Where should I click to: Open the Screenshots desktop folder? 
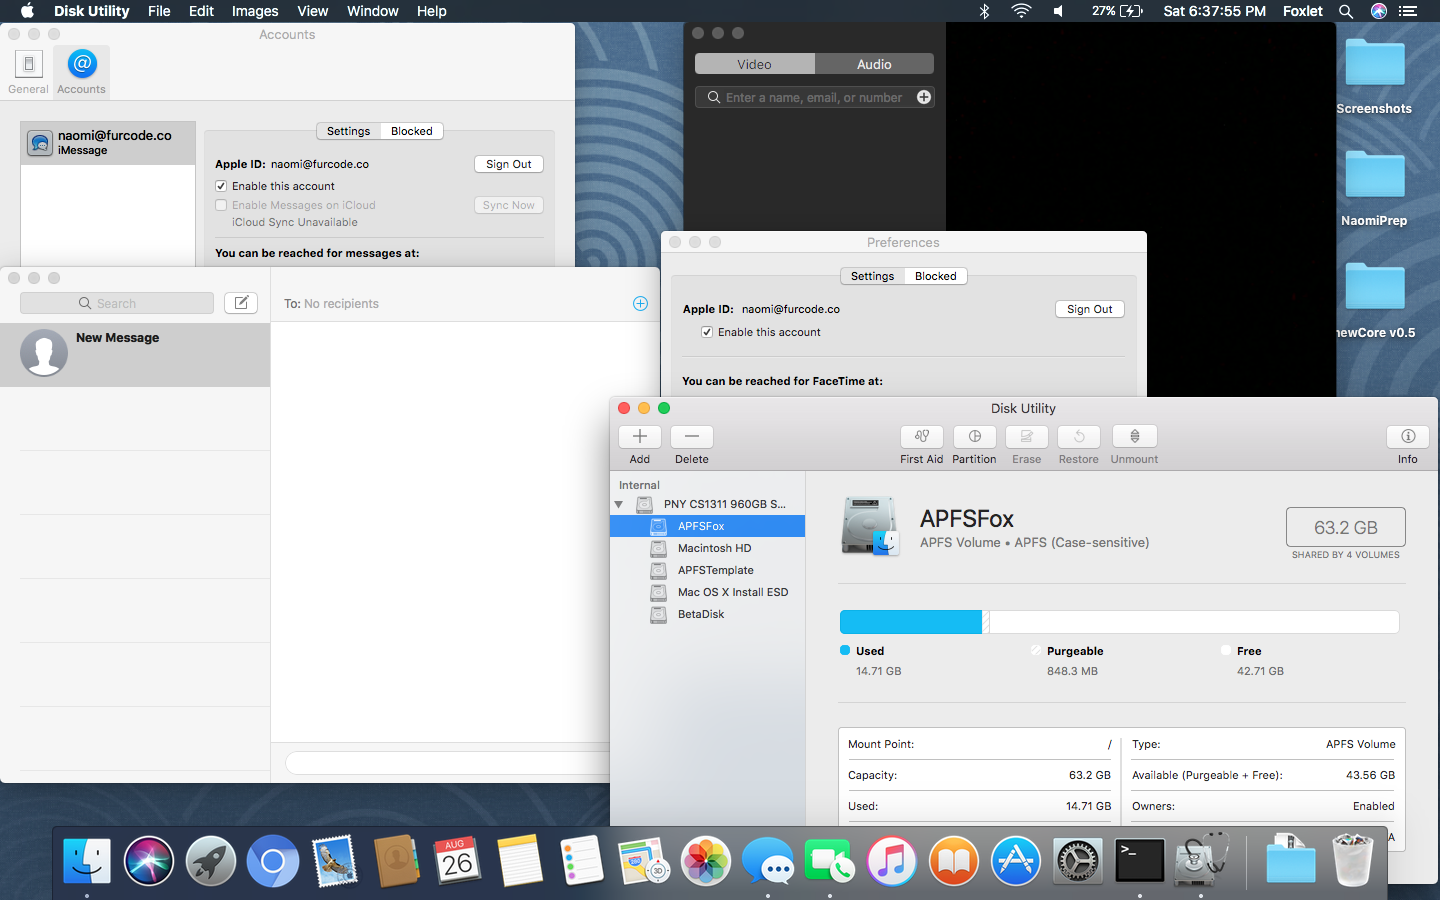point(1375,75)
